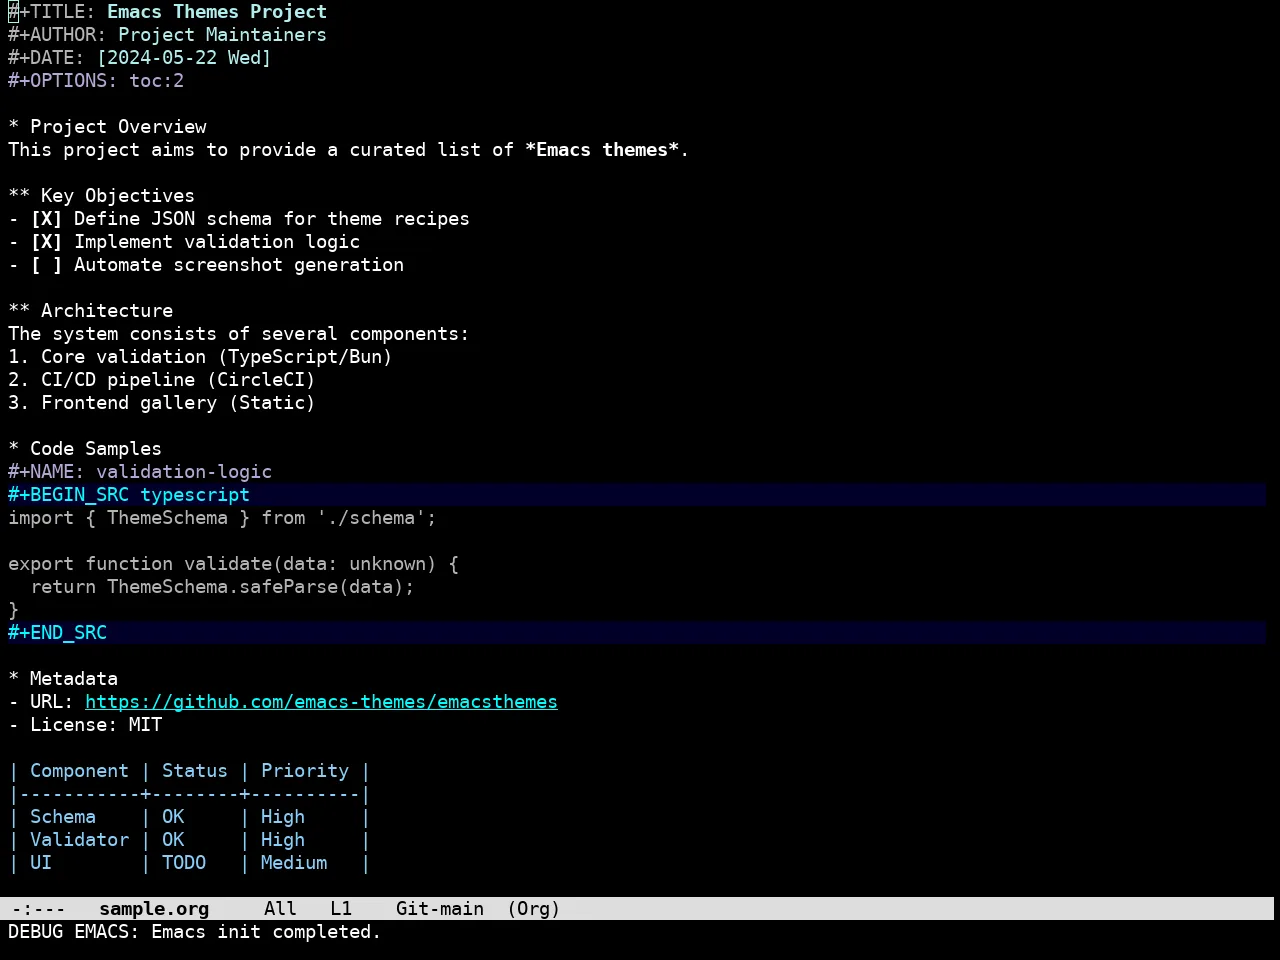Click the All position indicator in mode line
Viewport: 1280px width, 960px height.
coord(280,909)
